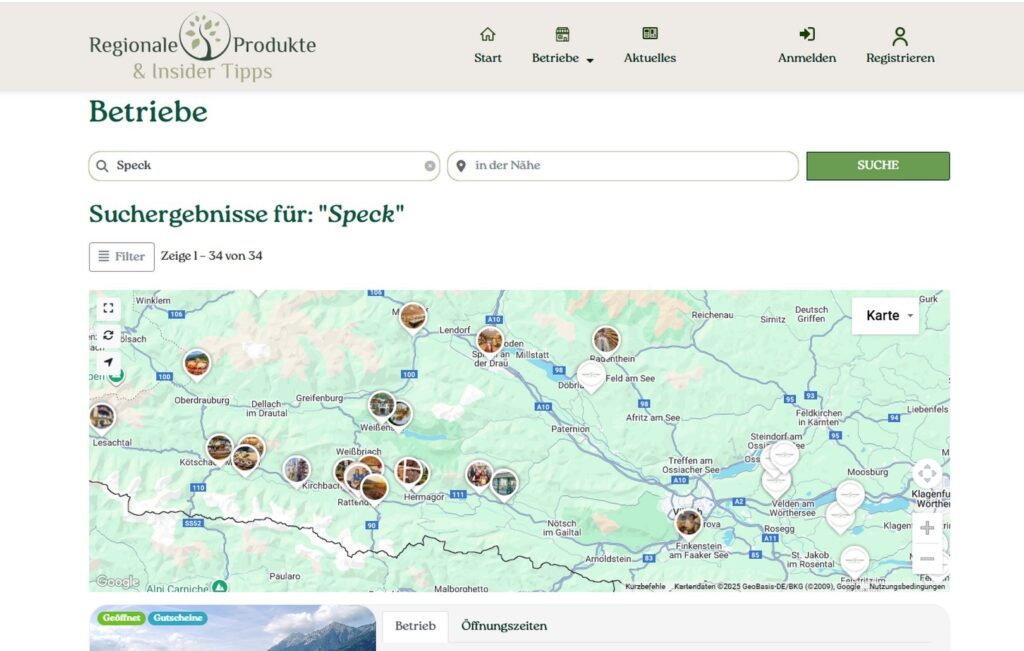Click the map refresh/reset icon
The image size is (1024, 651).
(x=108, y=336)
